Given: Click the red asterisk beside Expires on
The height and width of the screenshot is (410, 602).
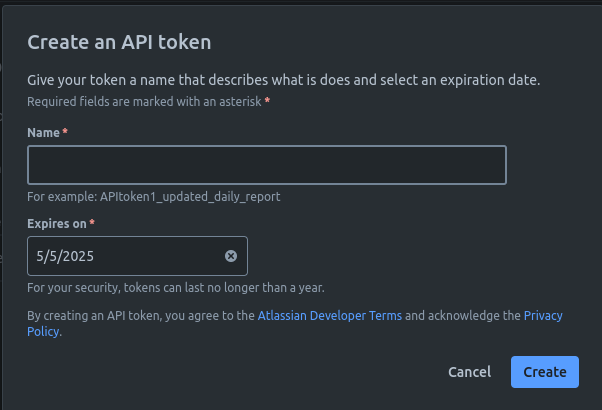Looking at the screenshot, I should (x=92, y=222).
